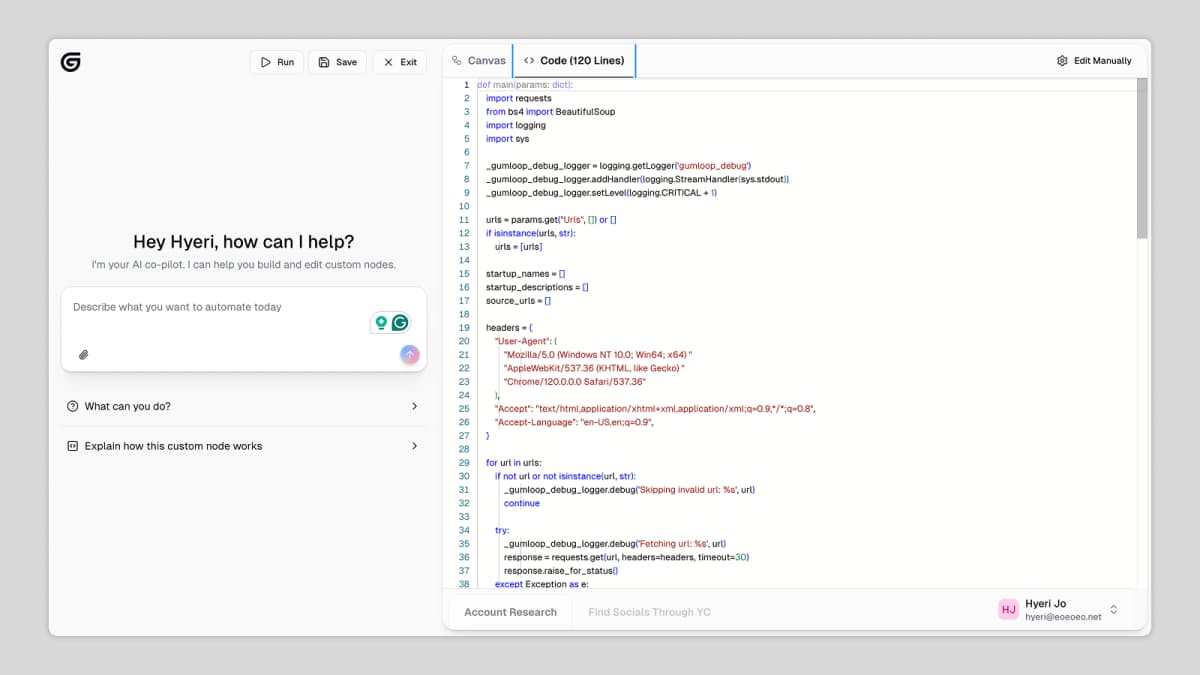Open 'Explain how this custom node works'

tap(243, 446)
